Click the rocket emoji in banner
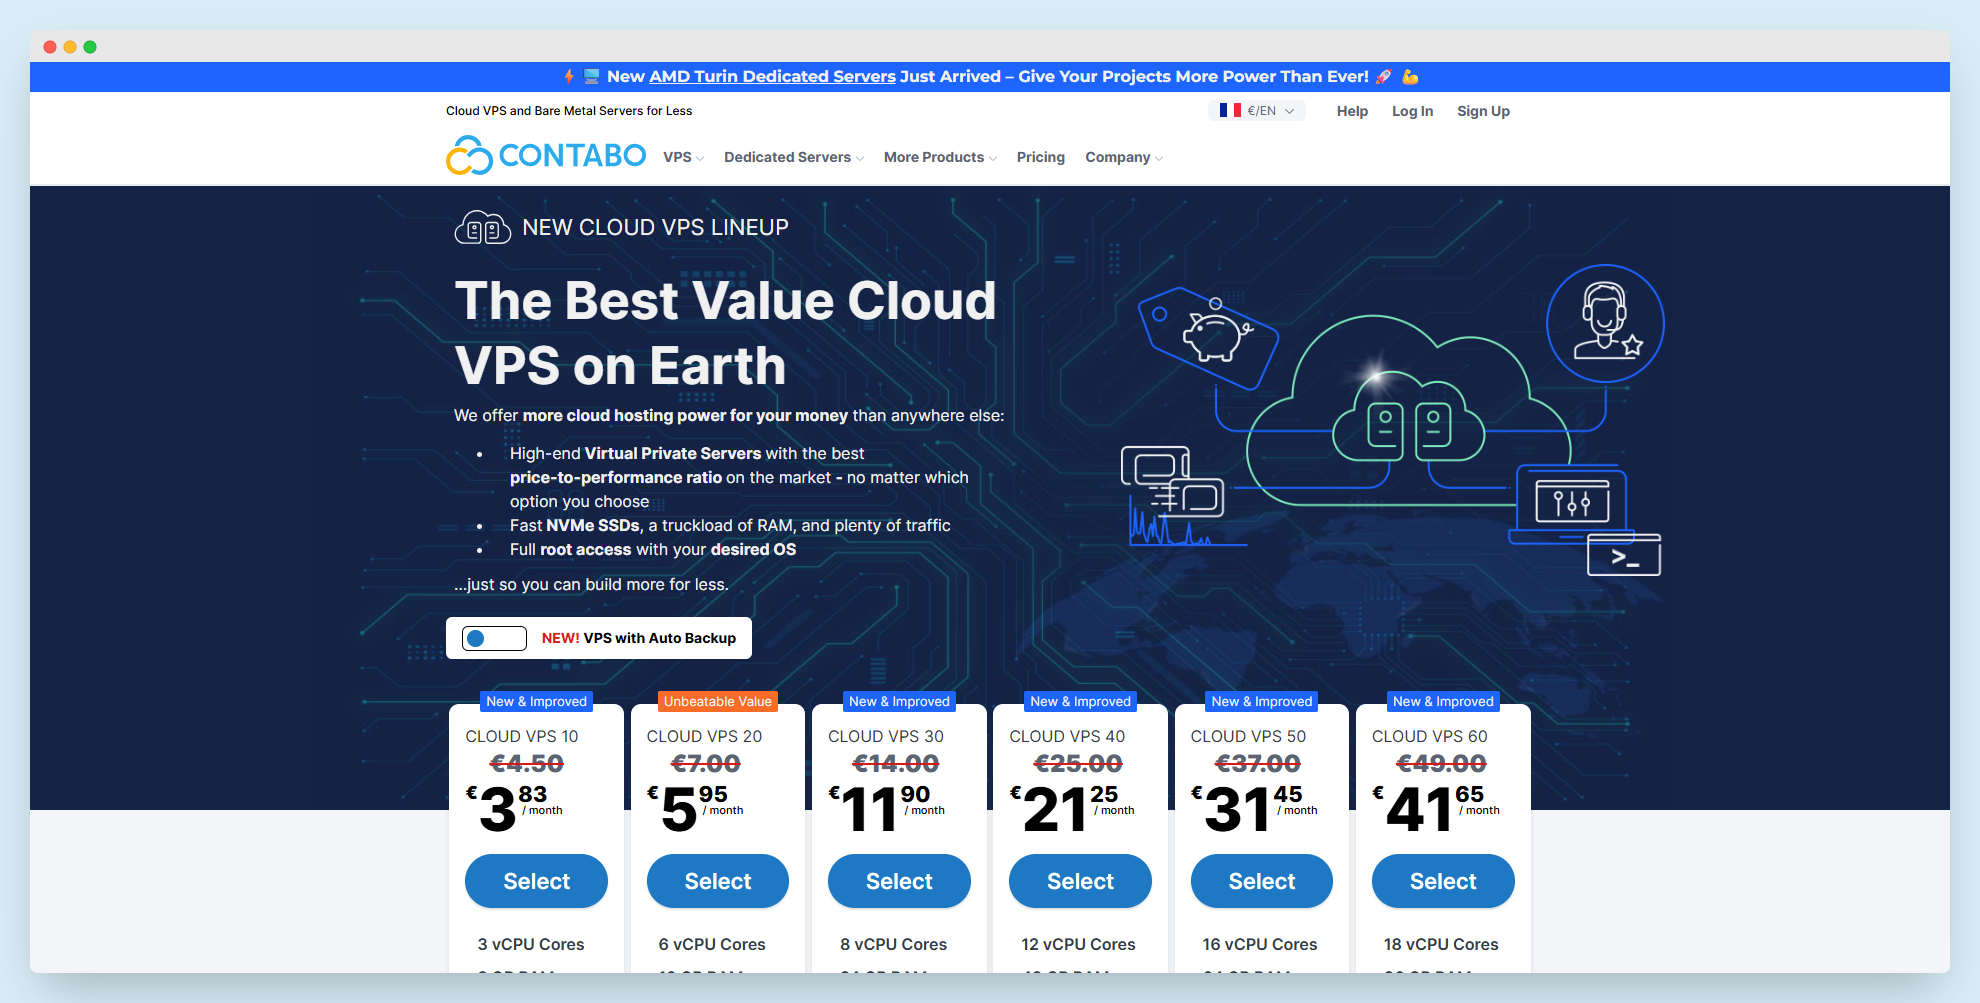This screenshot has width=1980, height=1003. (1384, 77)
